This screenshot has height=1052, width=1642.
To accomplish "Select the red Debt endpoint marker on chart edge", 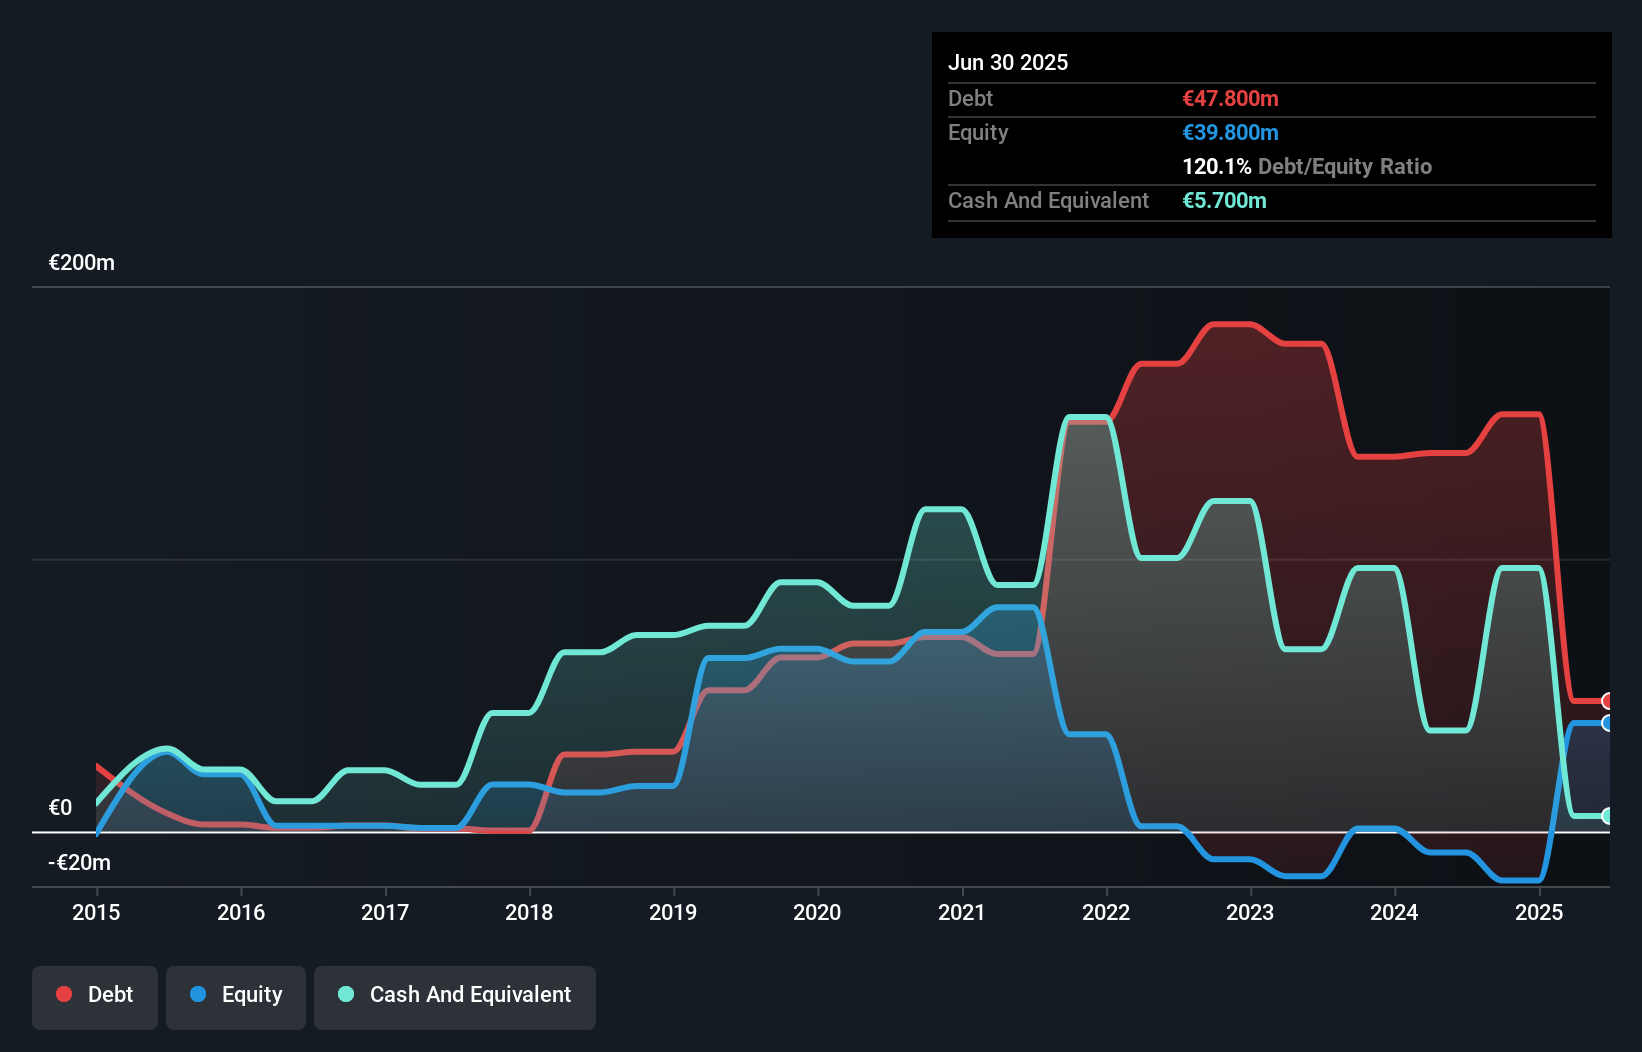I will tap(1606, 700).
